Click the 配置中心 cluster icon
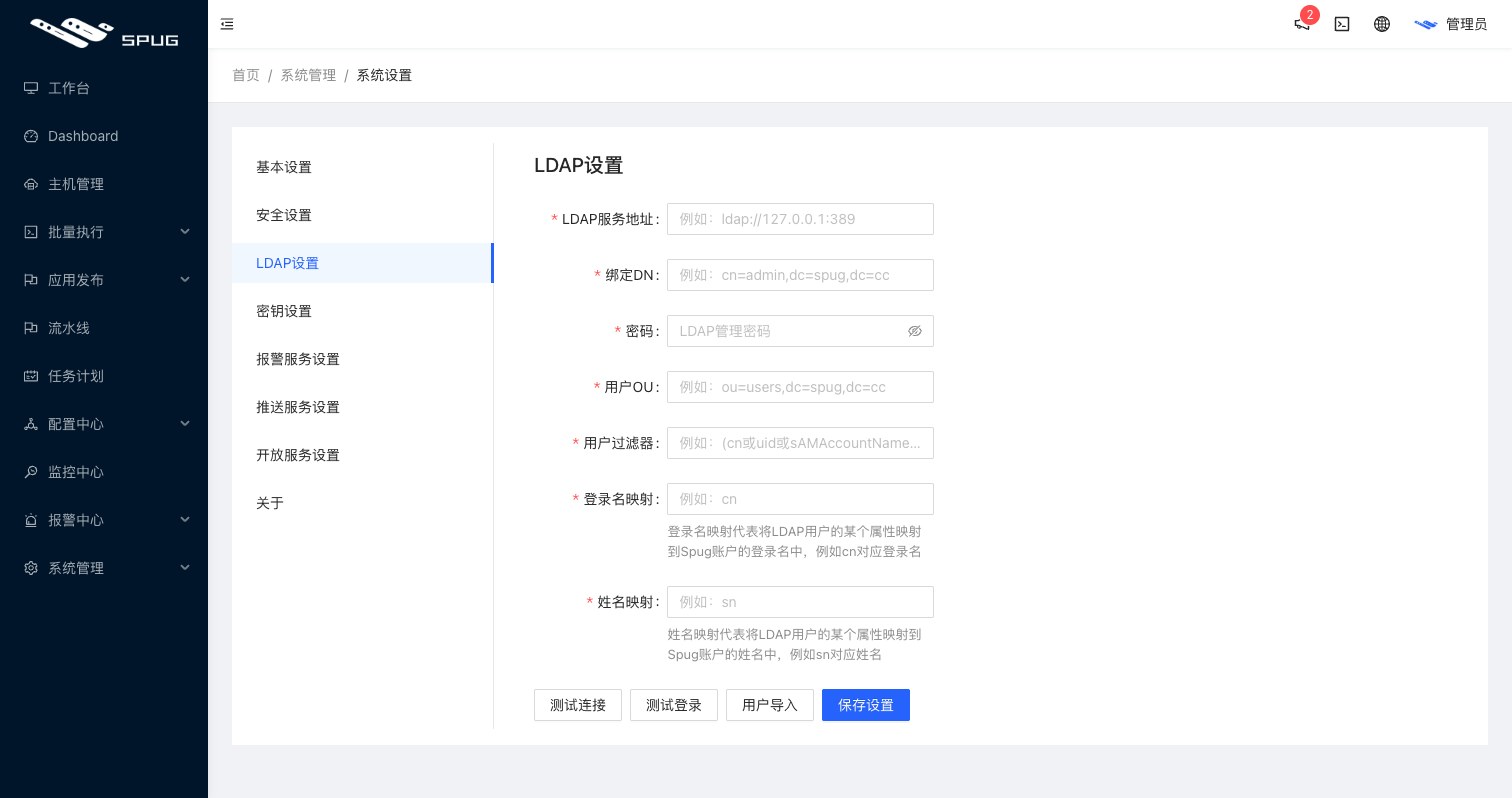Viewport: 1512px width, 798px height. (x=31, y=424)
